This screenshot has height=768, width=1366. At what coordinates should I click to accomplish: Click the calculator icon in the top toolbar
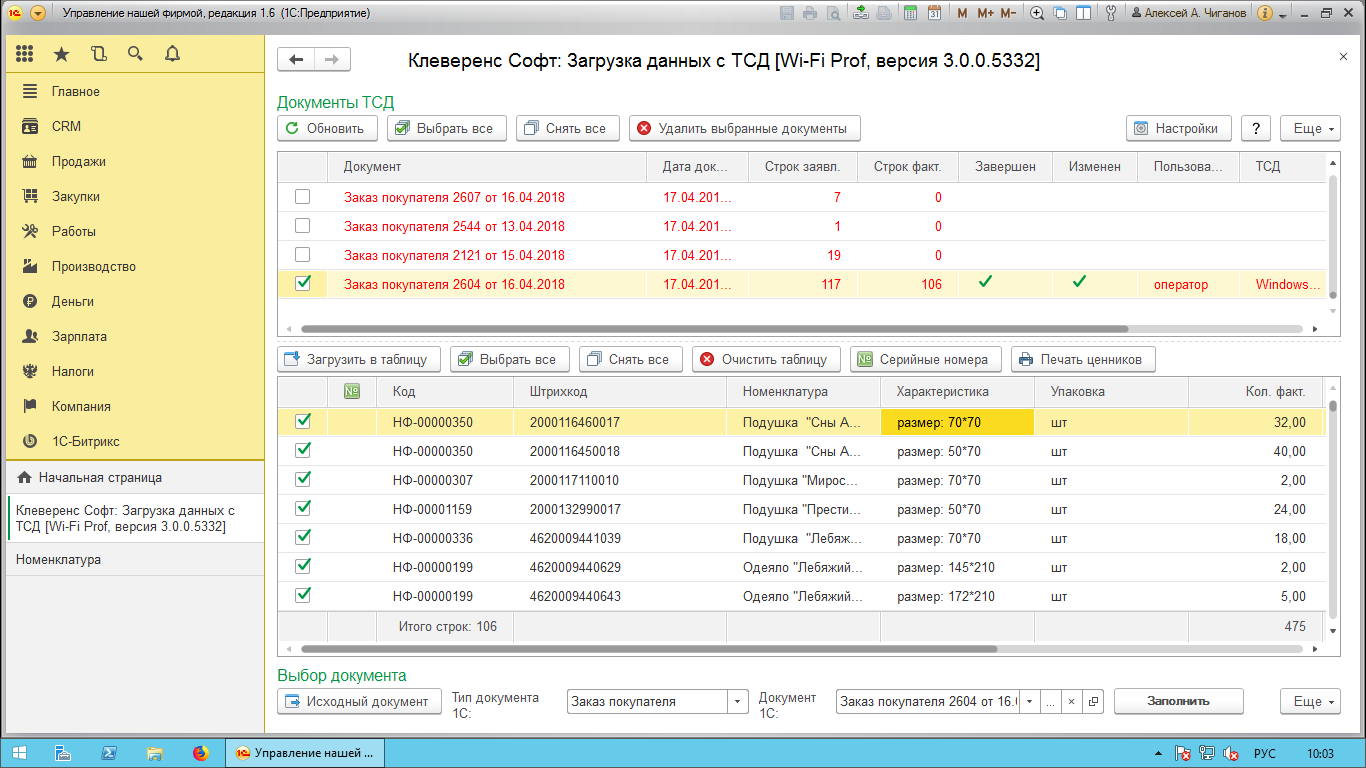point(910,13)
